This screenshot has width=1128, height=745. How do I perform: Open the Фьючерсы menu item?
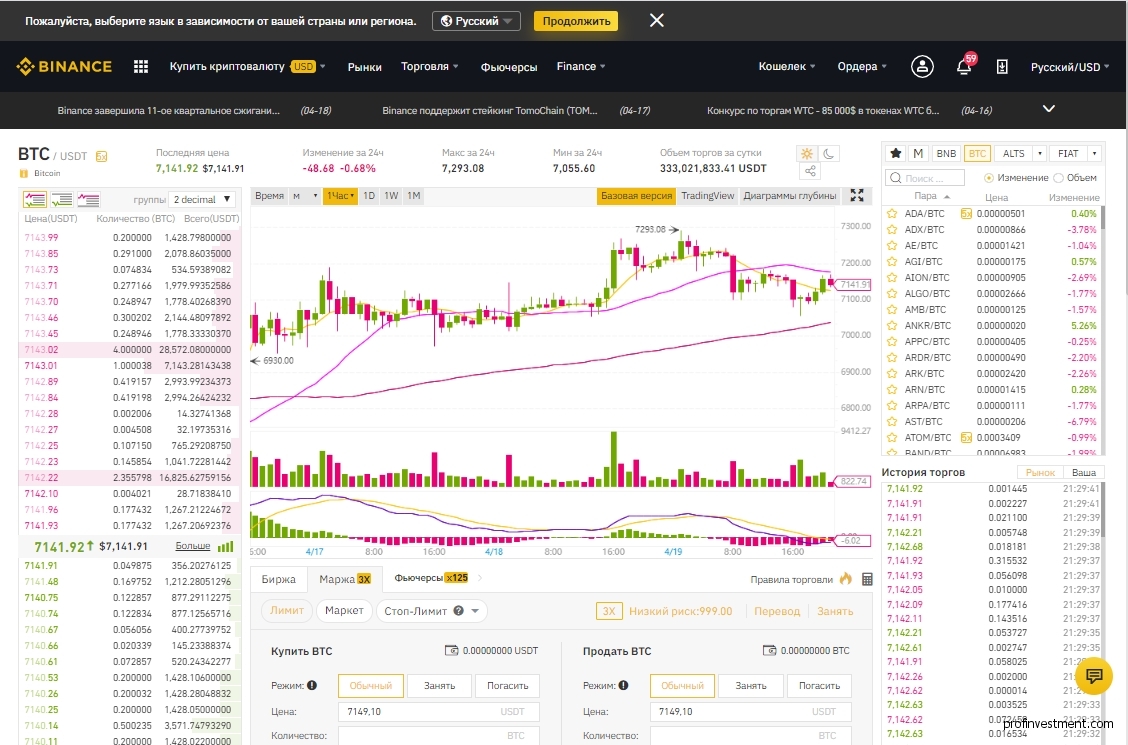(509, 67)
